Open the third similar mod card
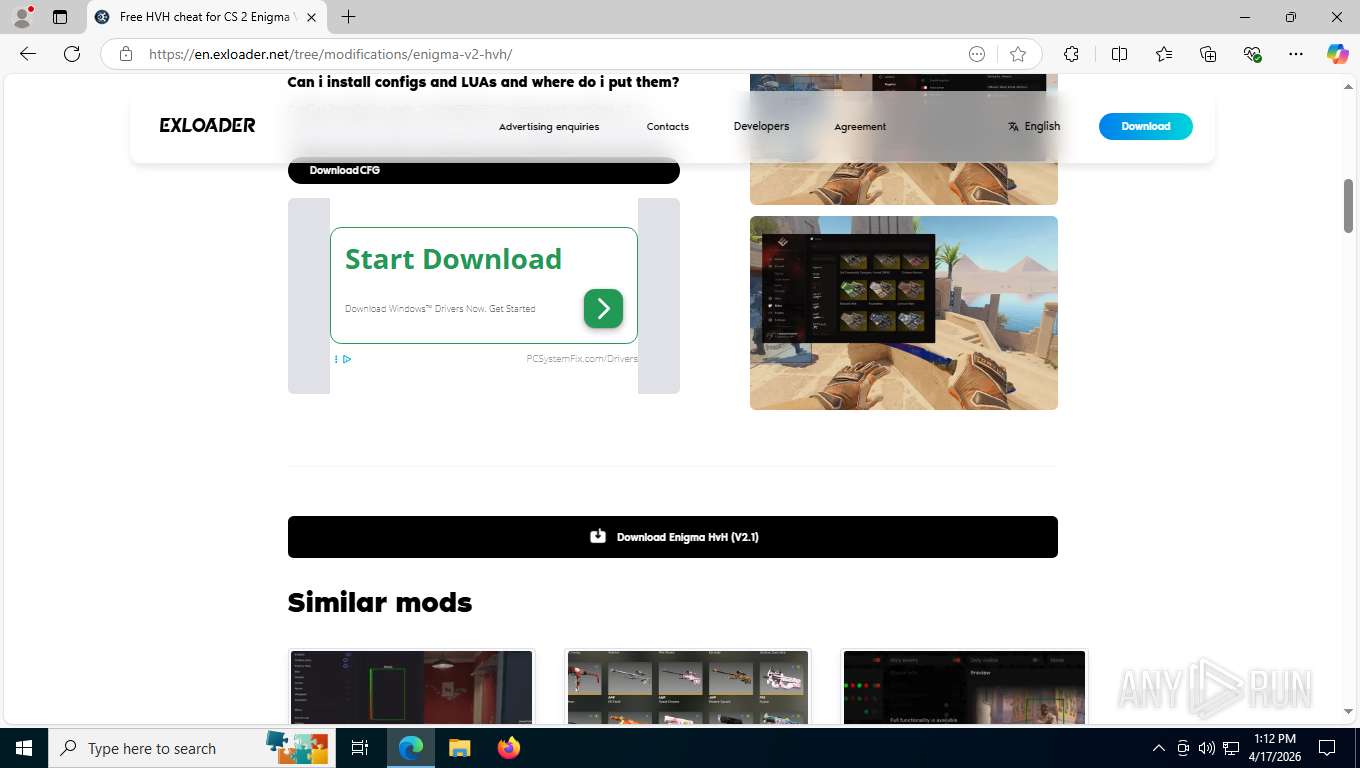 pyautogui.click(x=964, y=687)
